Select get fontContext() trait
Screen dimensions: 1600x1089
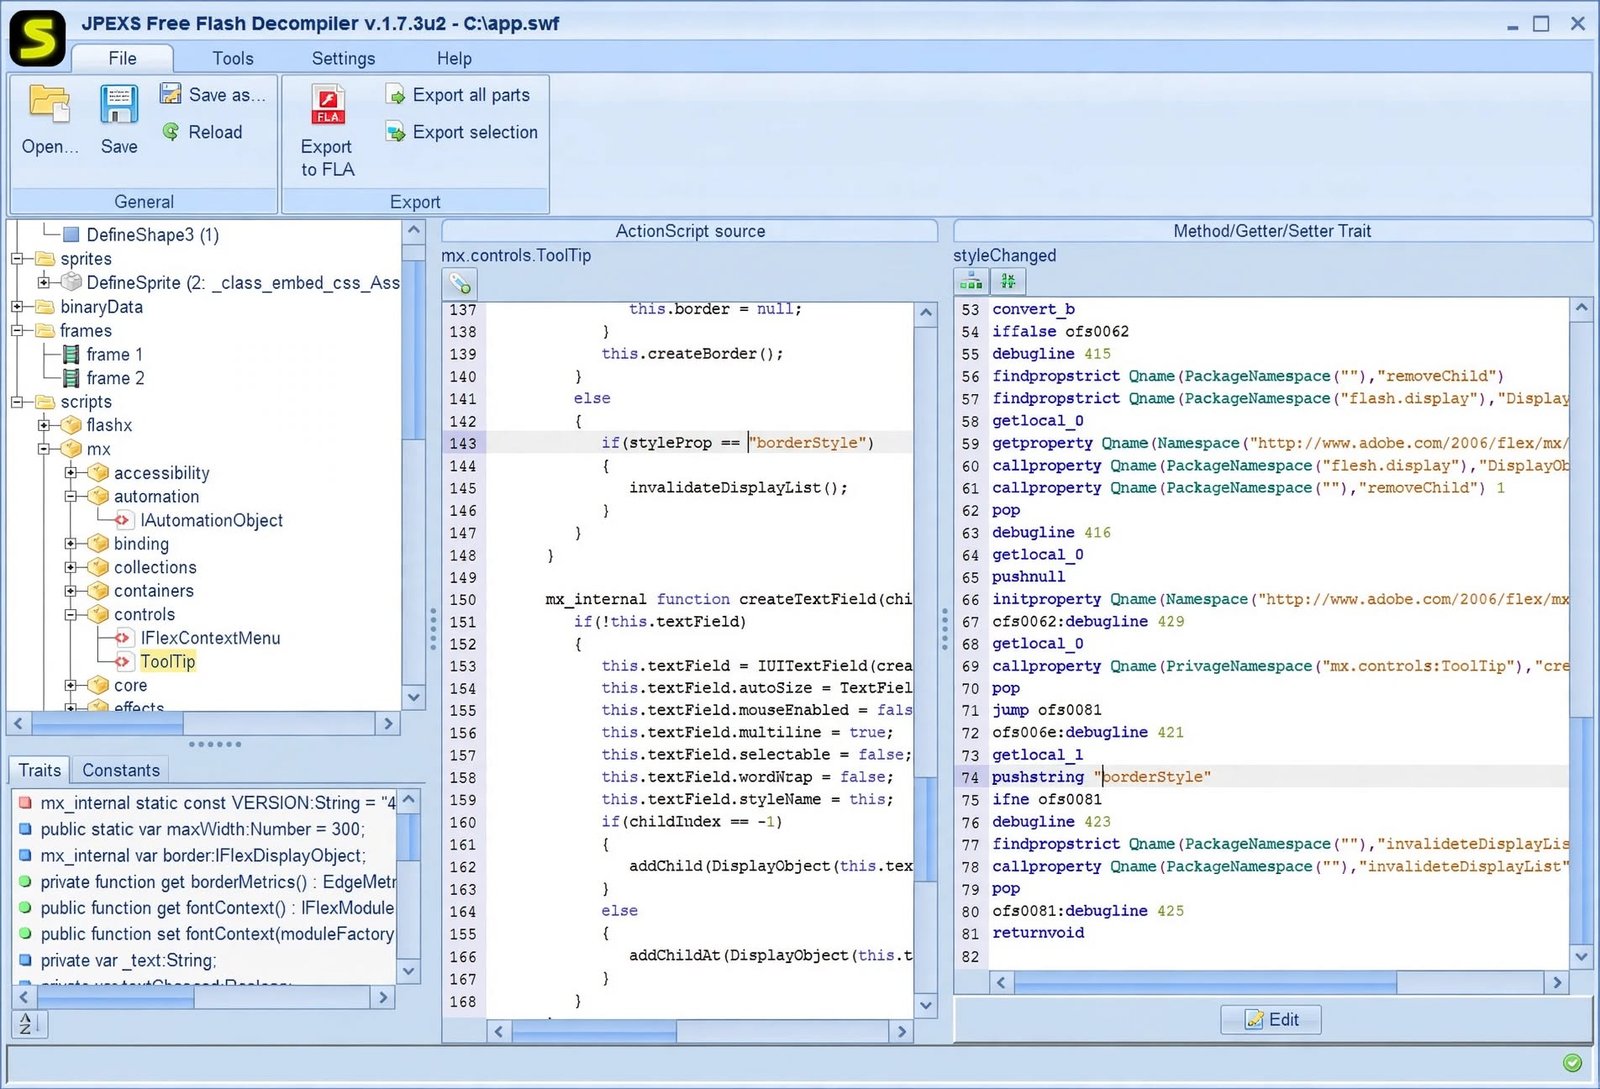206,908
